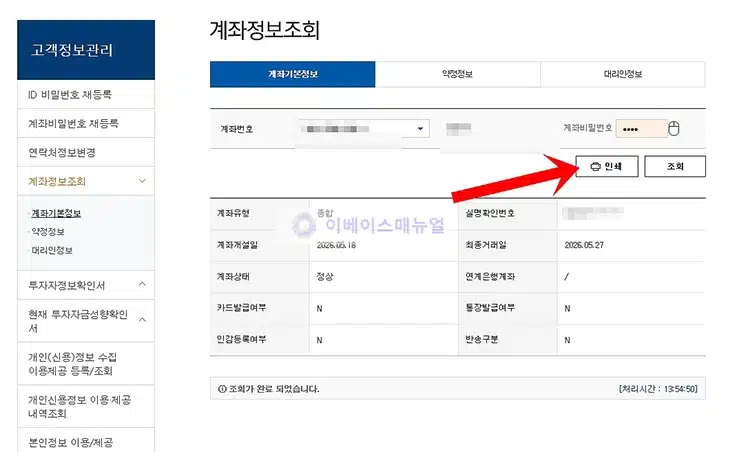Open 개인(신용)정보 수집 이용제공 등록/조회

86,364
